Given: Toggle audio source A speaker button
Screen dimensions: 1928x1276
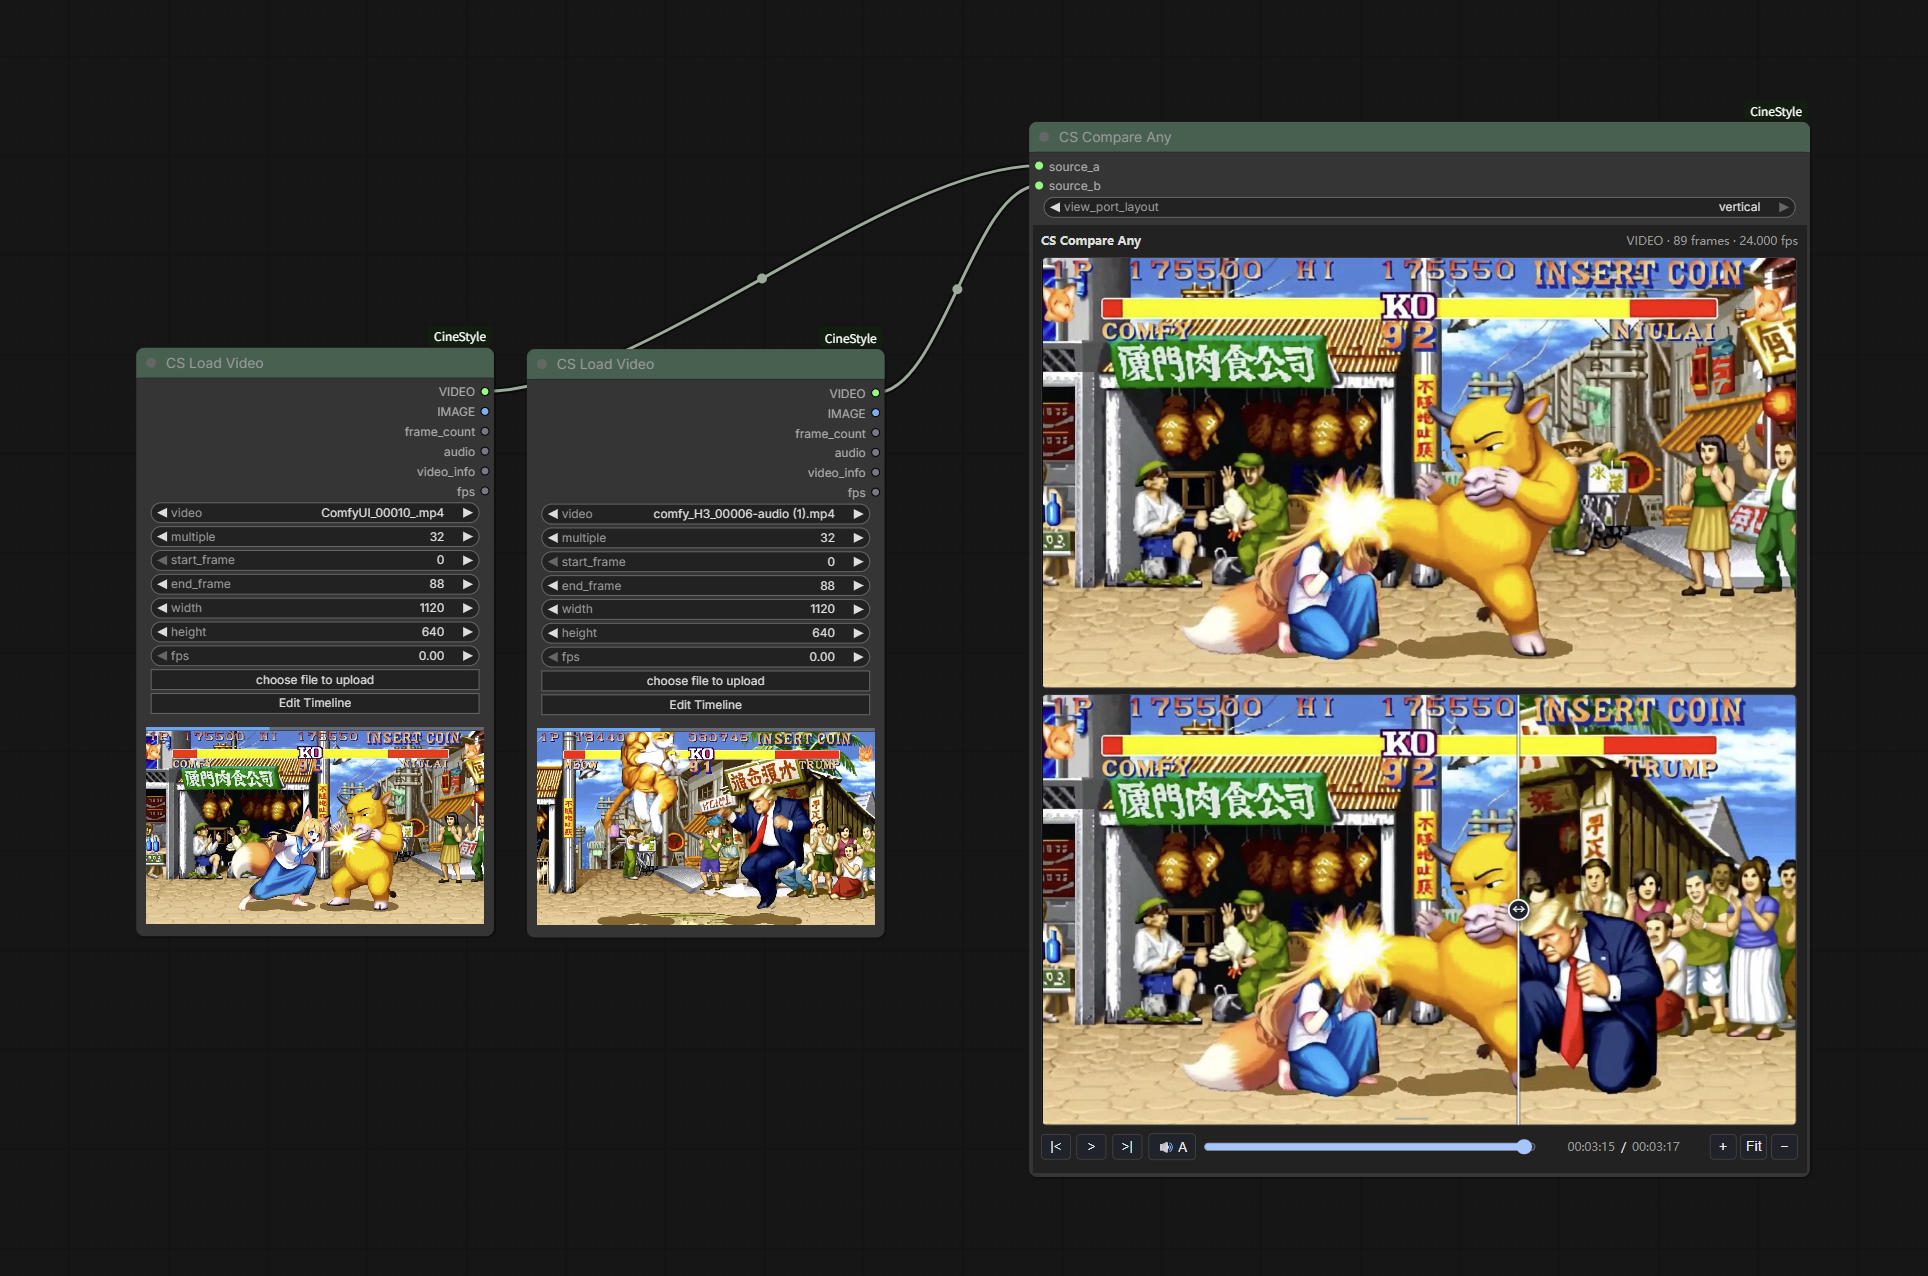Looking at the screenshot, I should (x=1173, y=1147).
